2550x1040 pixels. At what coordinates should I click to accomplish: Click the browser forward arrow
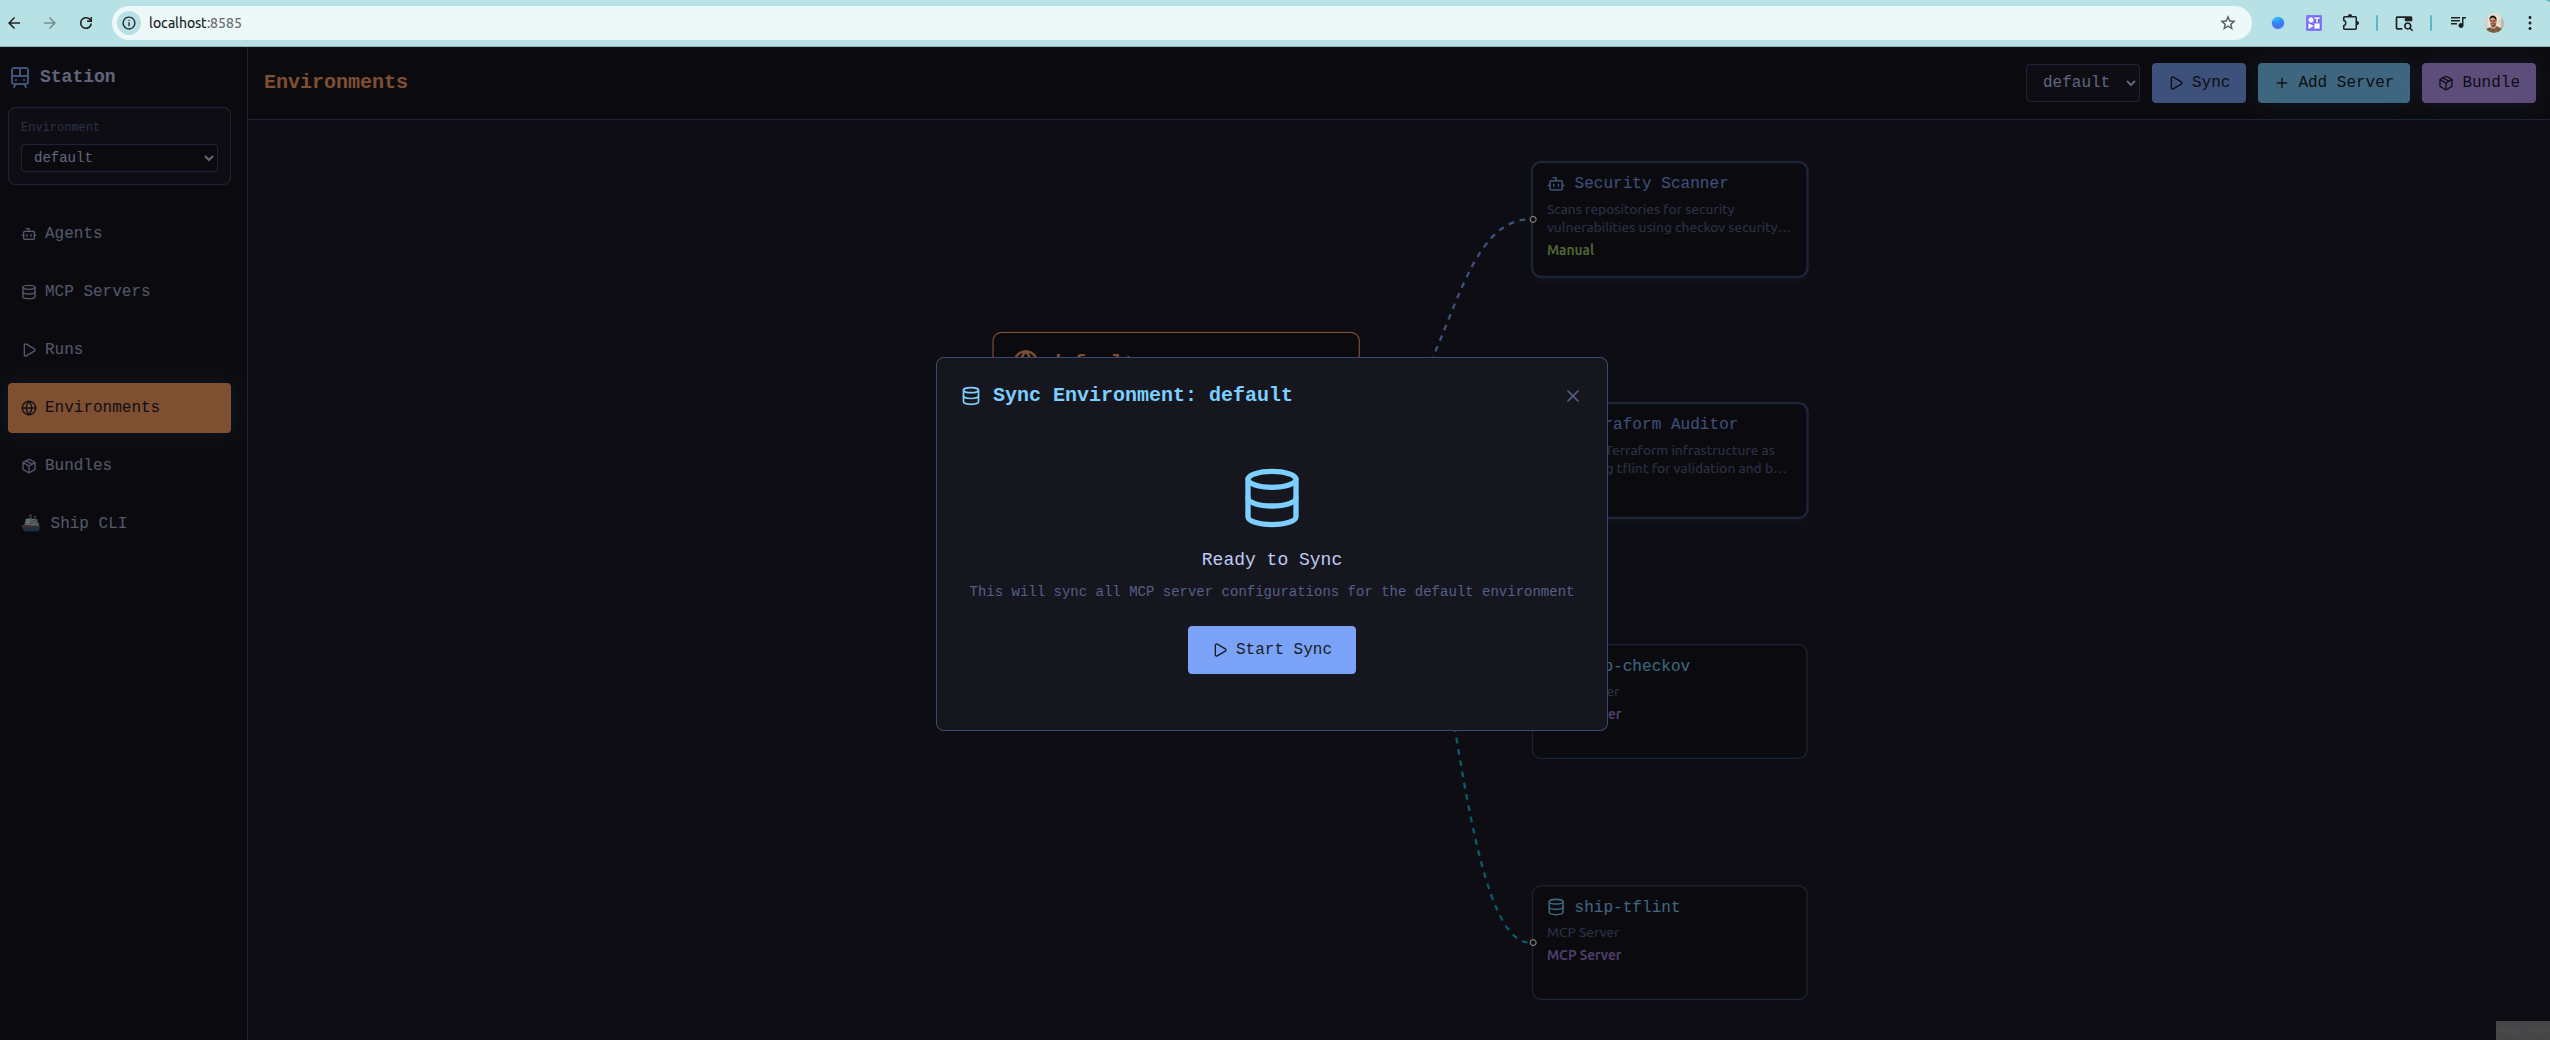point(50,23)
